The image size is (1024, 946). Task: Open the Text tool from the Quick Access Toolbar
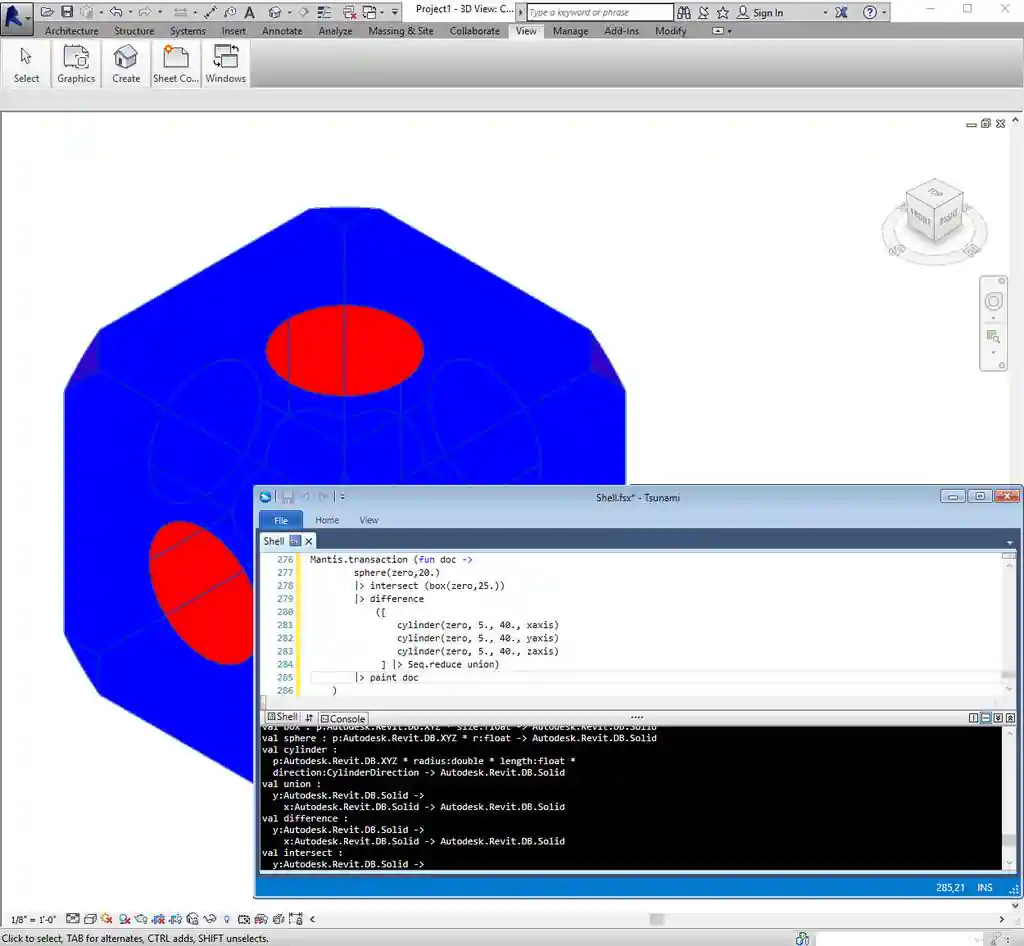tap(248, 12)
